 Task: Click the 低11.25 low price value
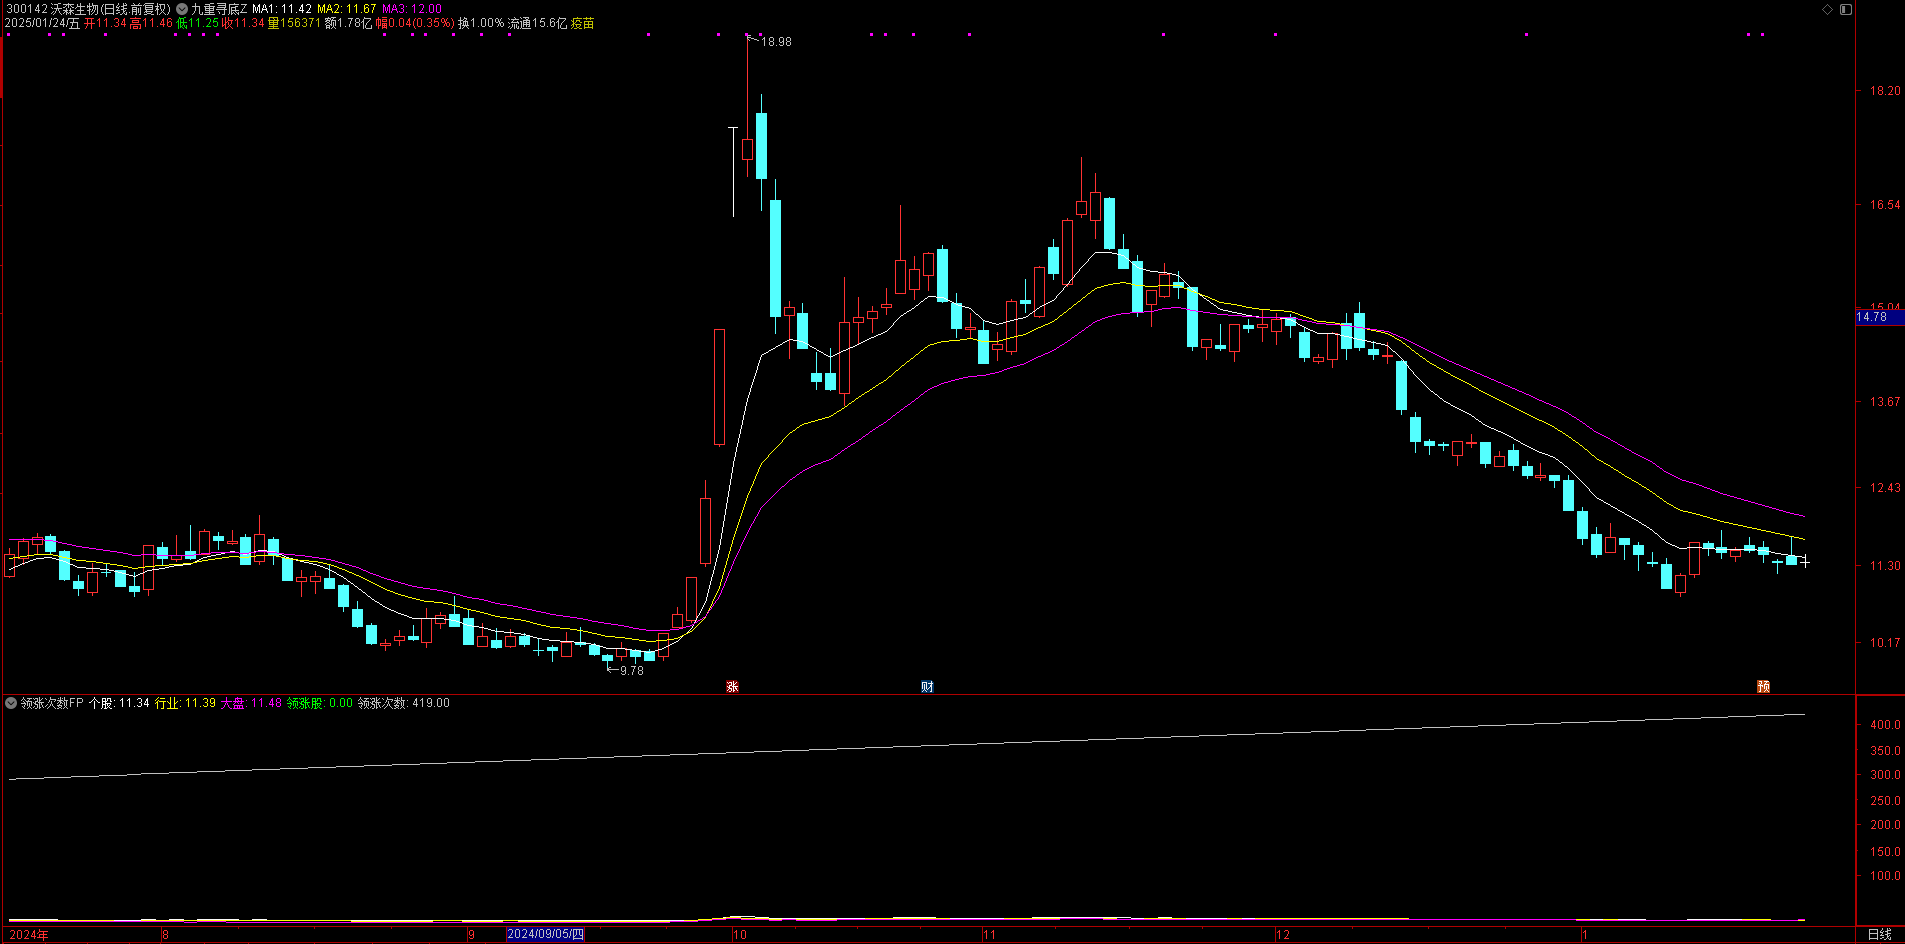point(198,23)
